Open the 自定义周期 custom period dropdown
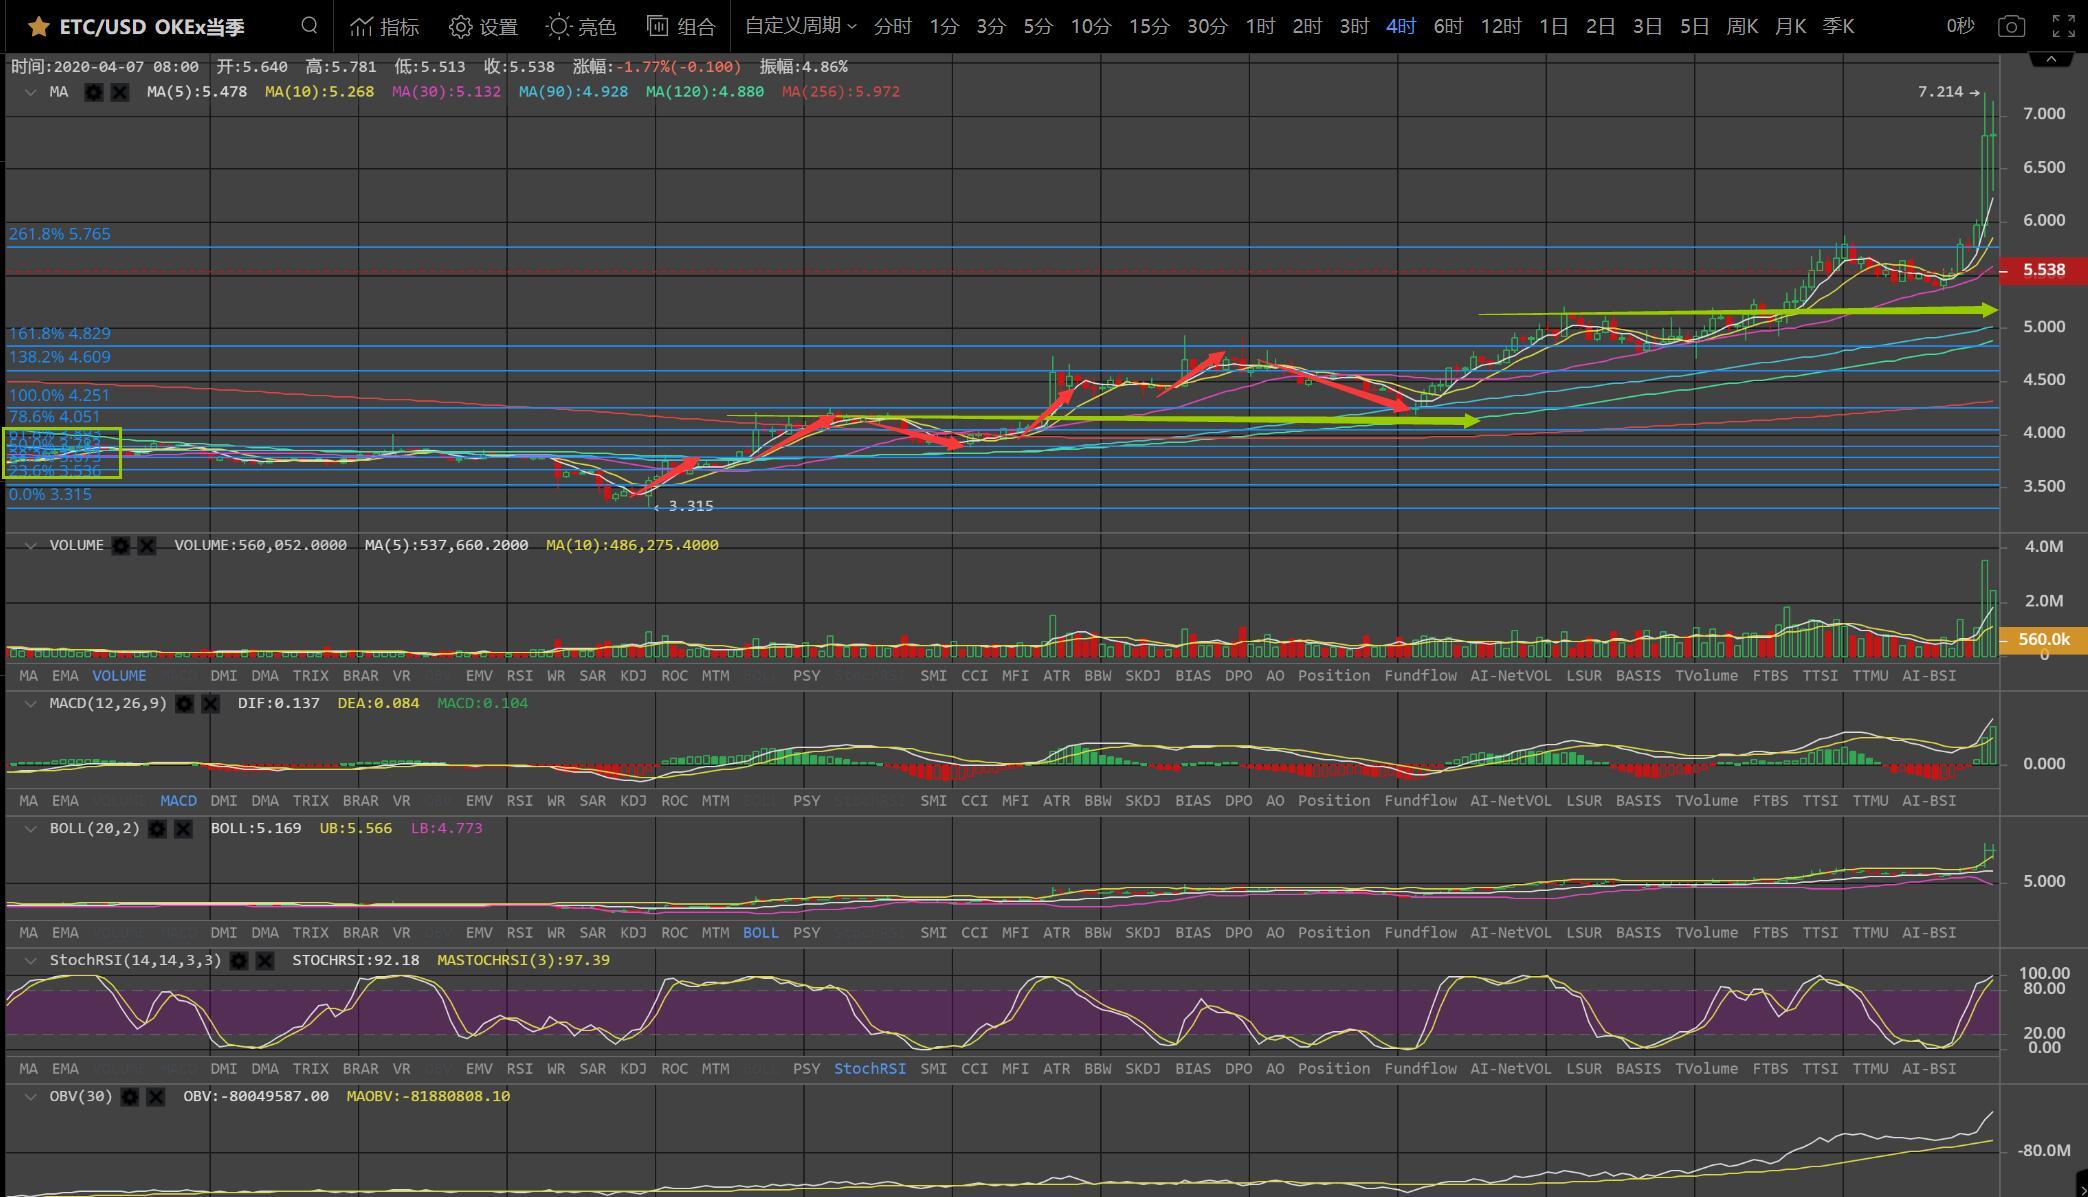Image resolution: width=2088 pixels, height=1197 pixels. click(x=800, y=26)
